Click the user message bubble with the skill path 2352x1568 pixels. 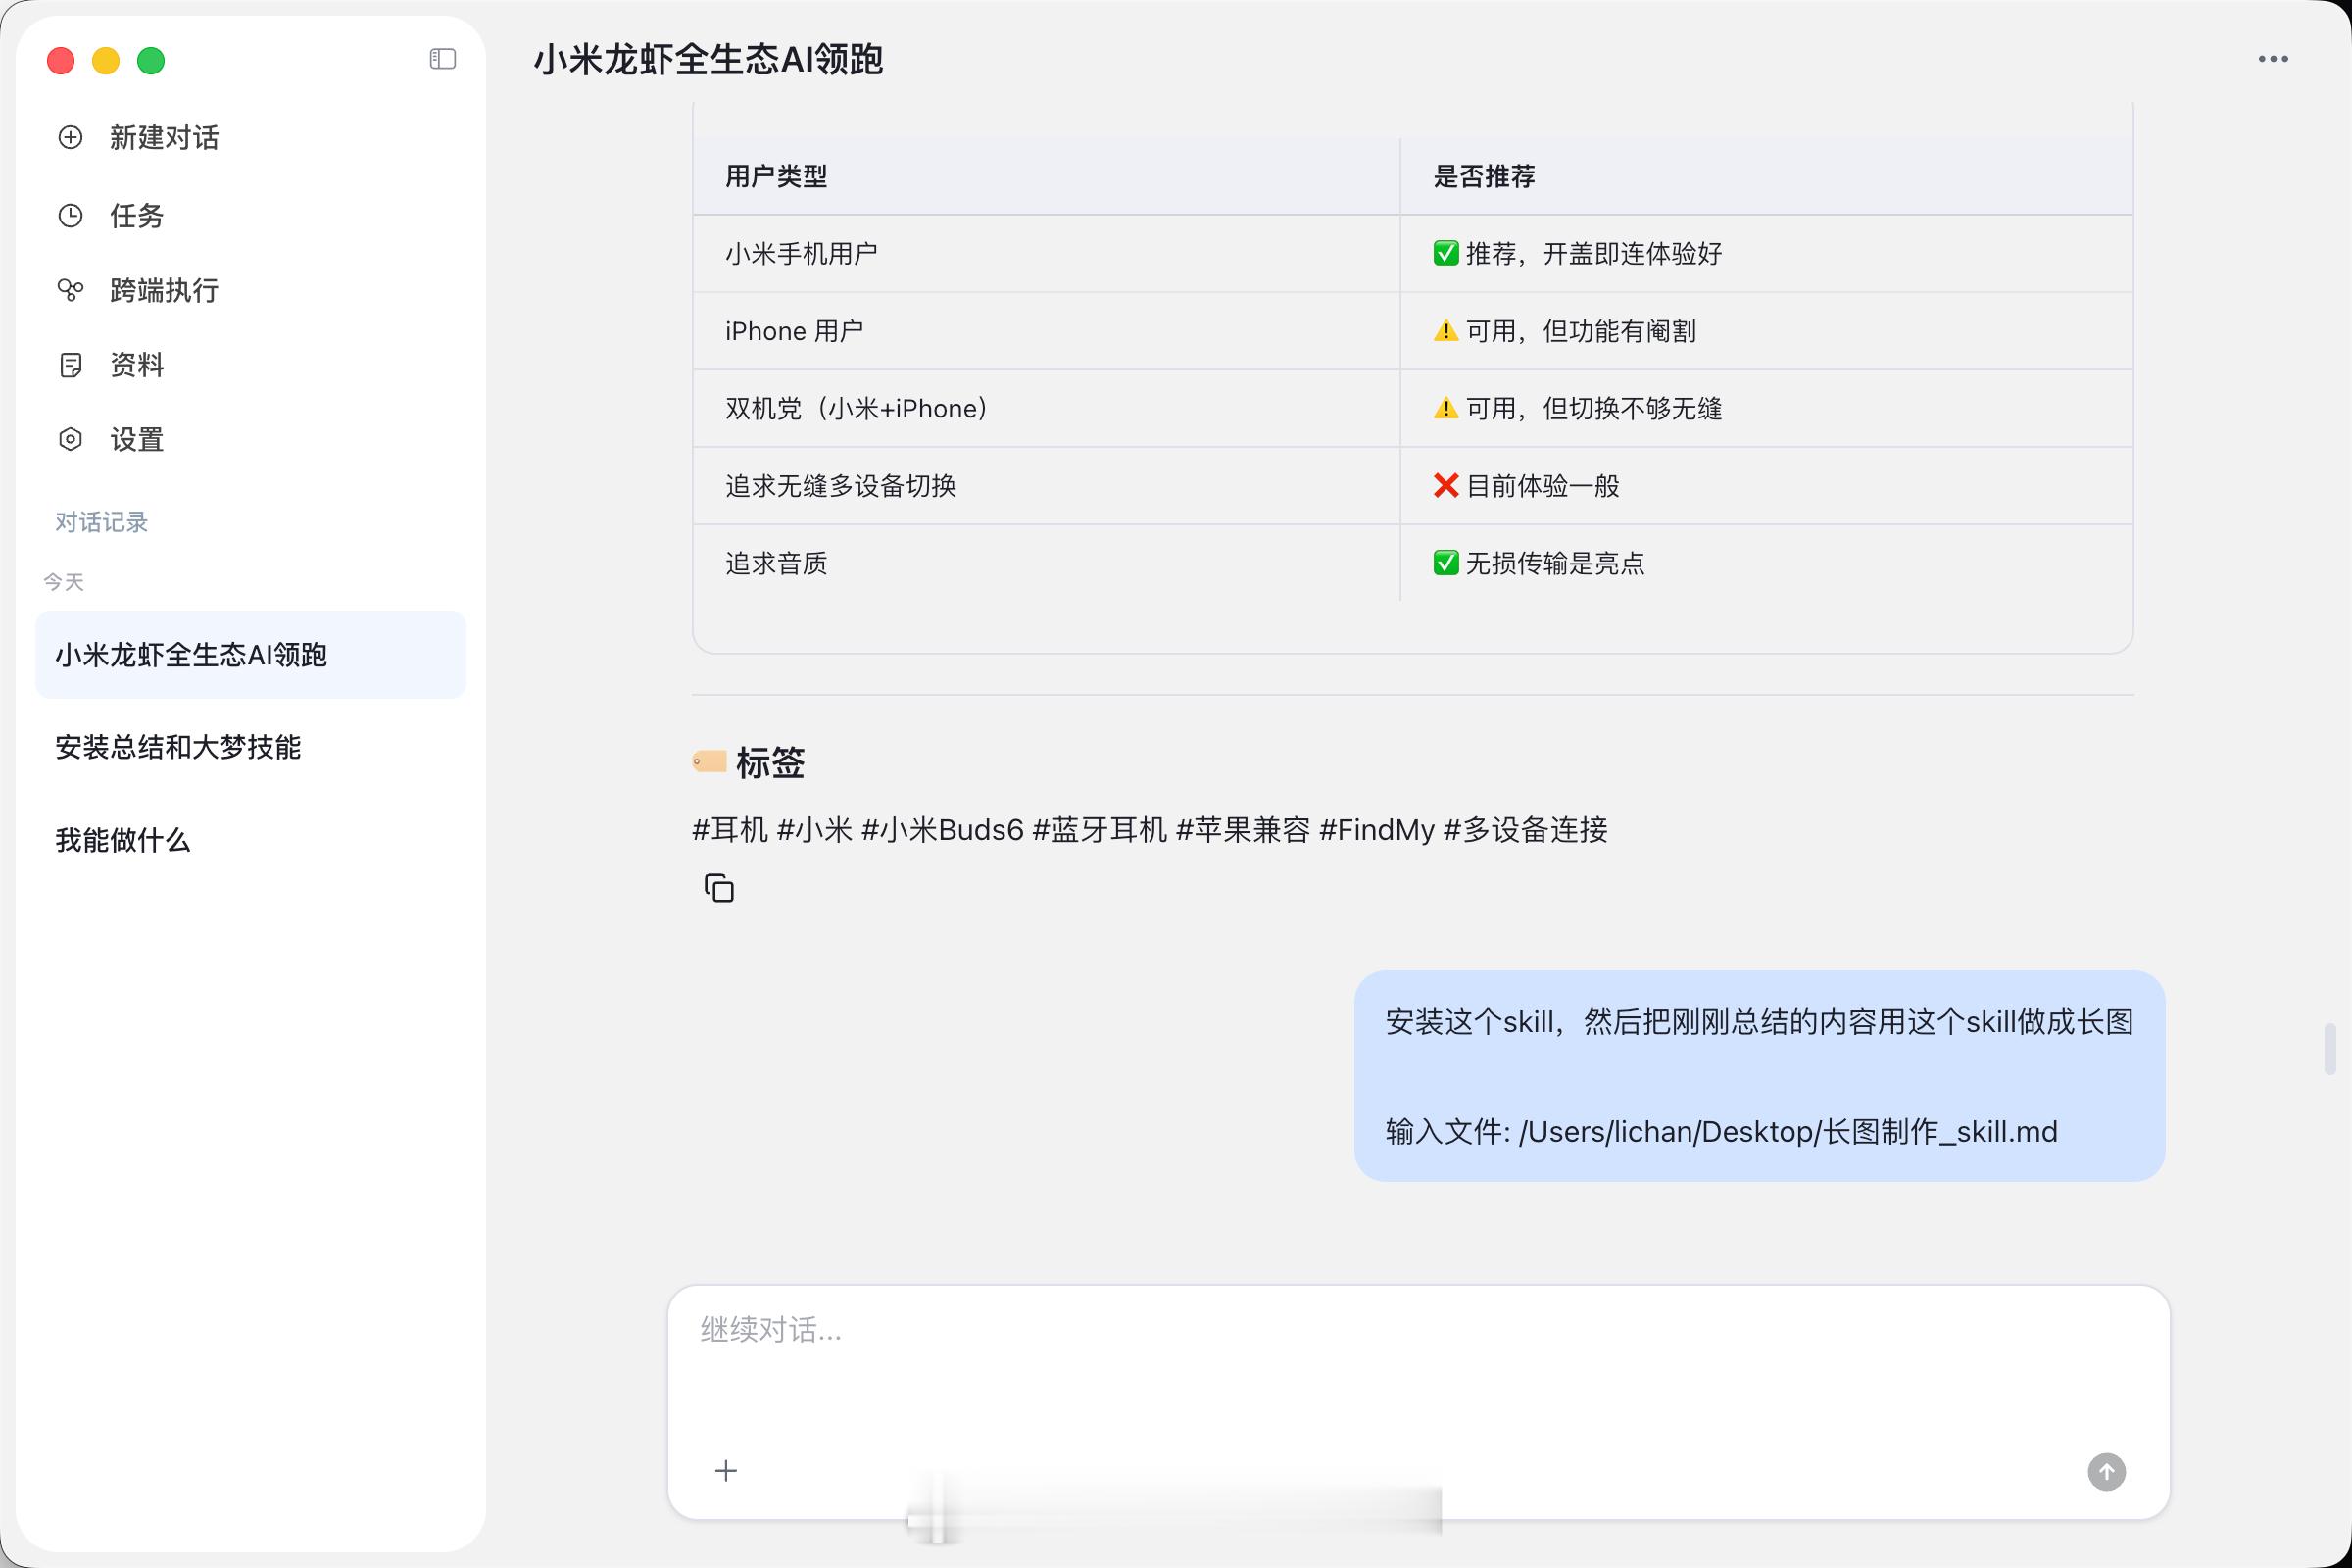pos(1759,1076)
